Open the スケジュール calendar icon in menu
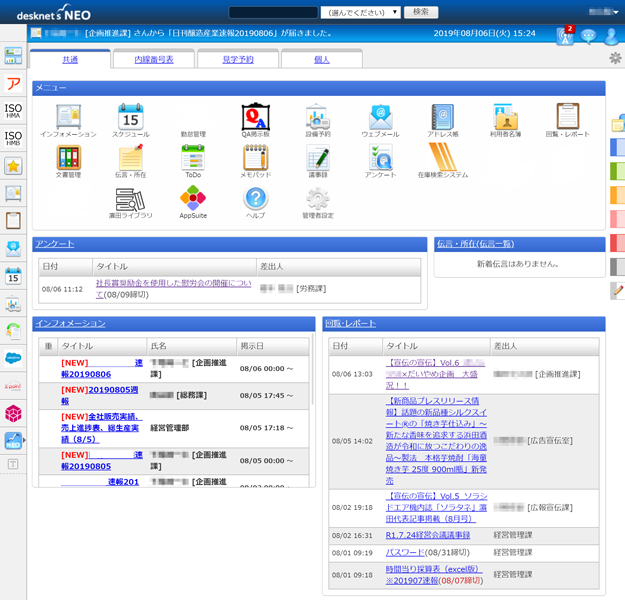 [131, 116]
